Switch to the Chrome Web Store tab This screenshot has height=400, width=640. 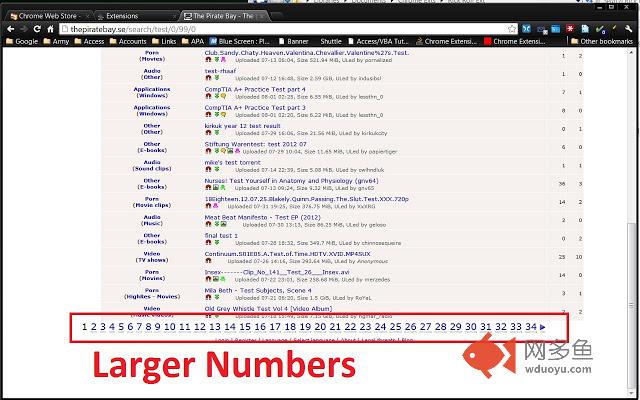click(49, 16)
